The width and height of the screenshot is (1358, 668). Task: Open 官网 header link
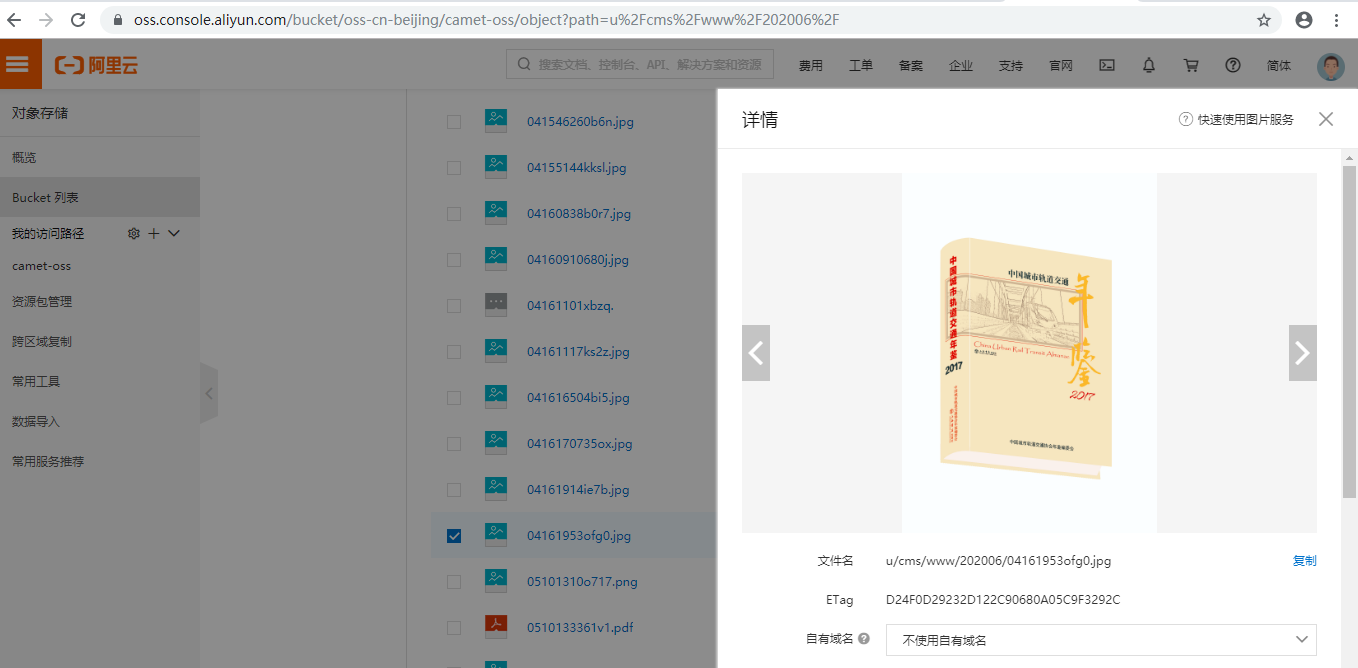1061,66
